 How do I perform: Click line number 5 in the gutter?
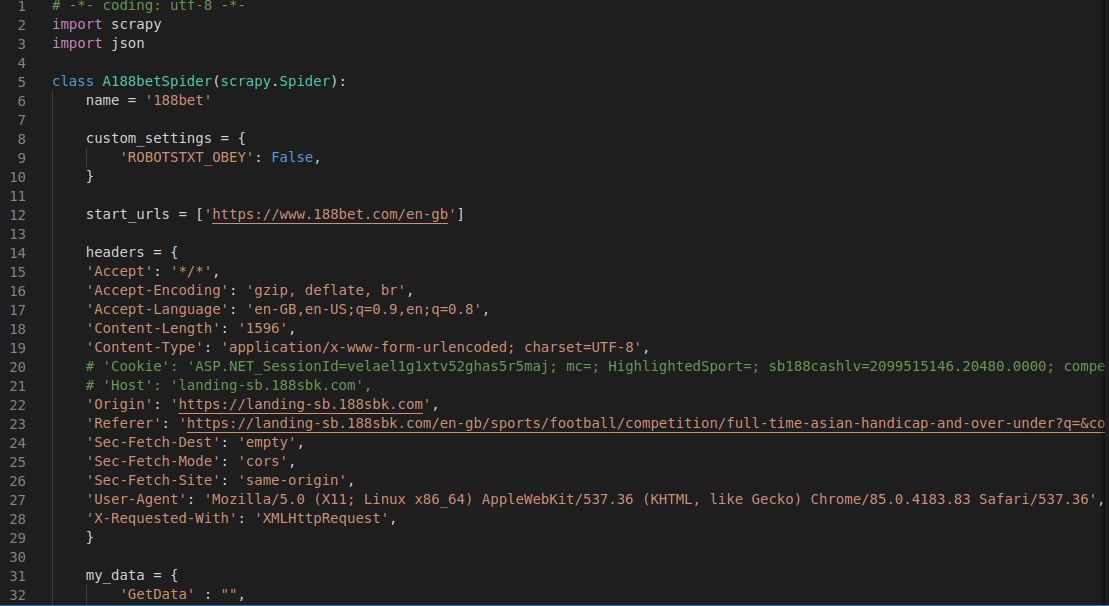click(x=21, y=82)
